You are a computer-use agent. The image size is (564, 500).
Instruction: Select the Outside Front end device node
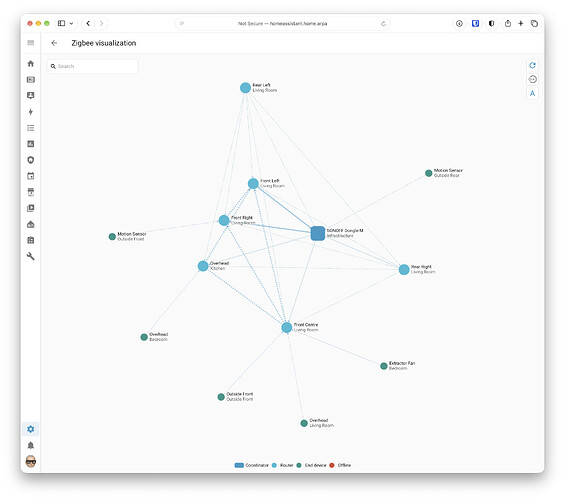[221, 397]
